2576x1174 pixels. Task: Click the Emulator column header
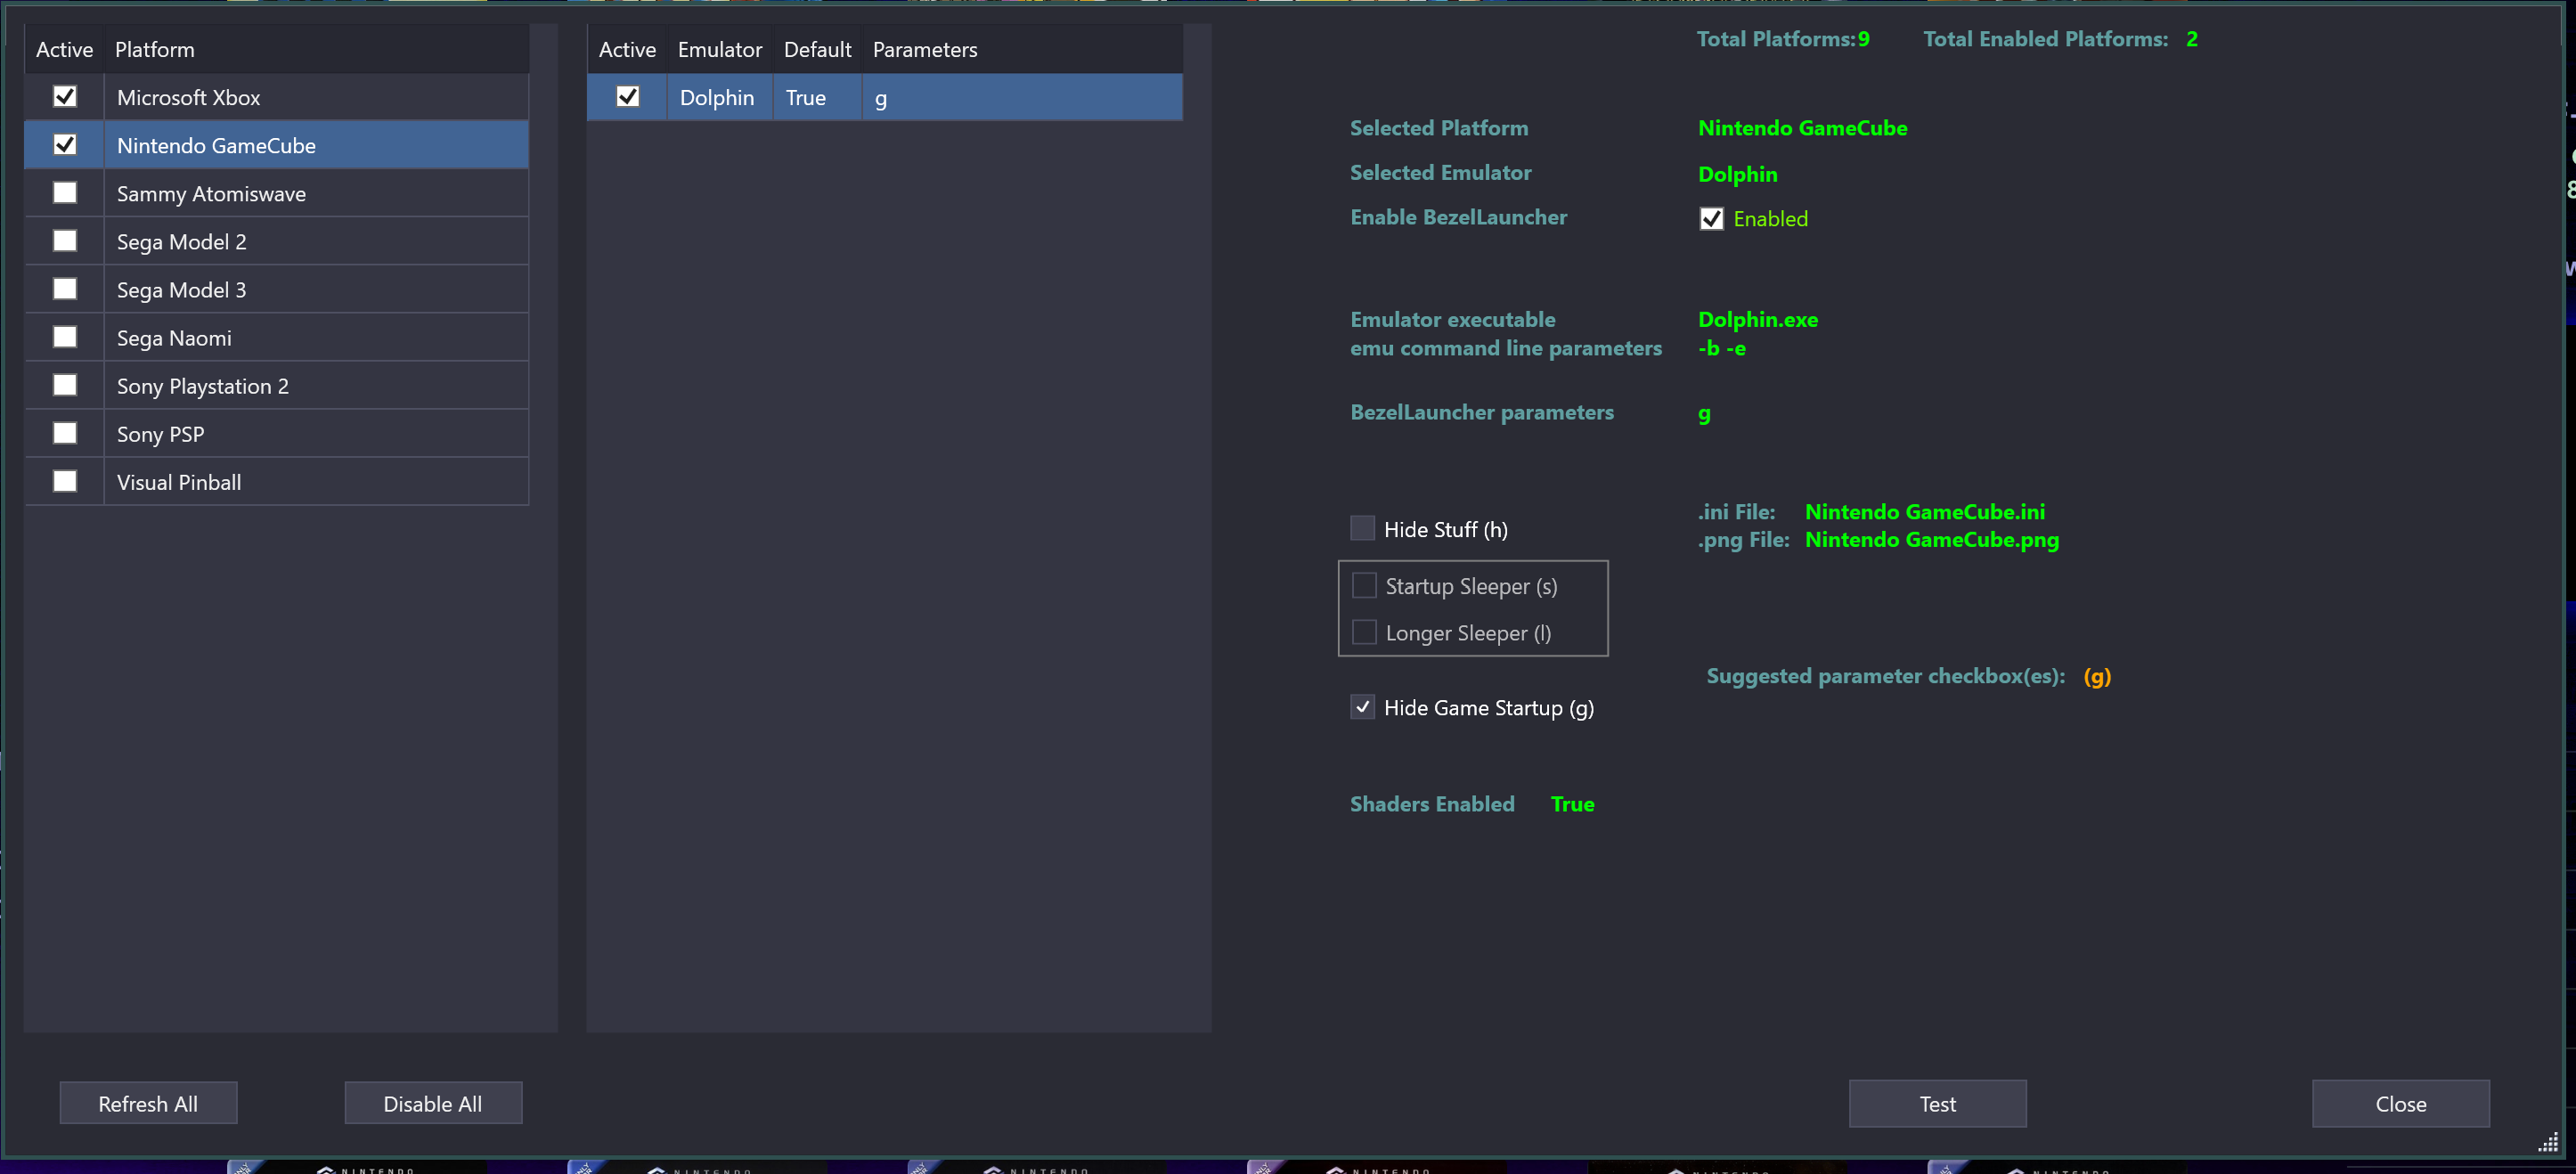coord(720,49)
